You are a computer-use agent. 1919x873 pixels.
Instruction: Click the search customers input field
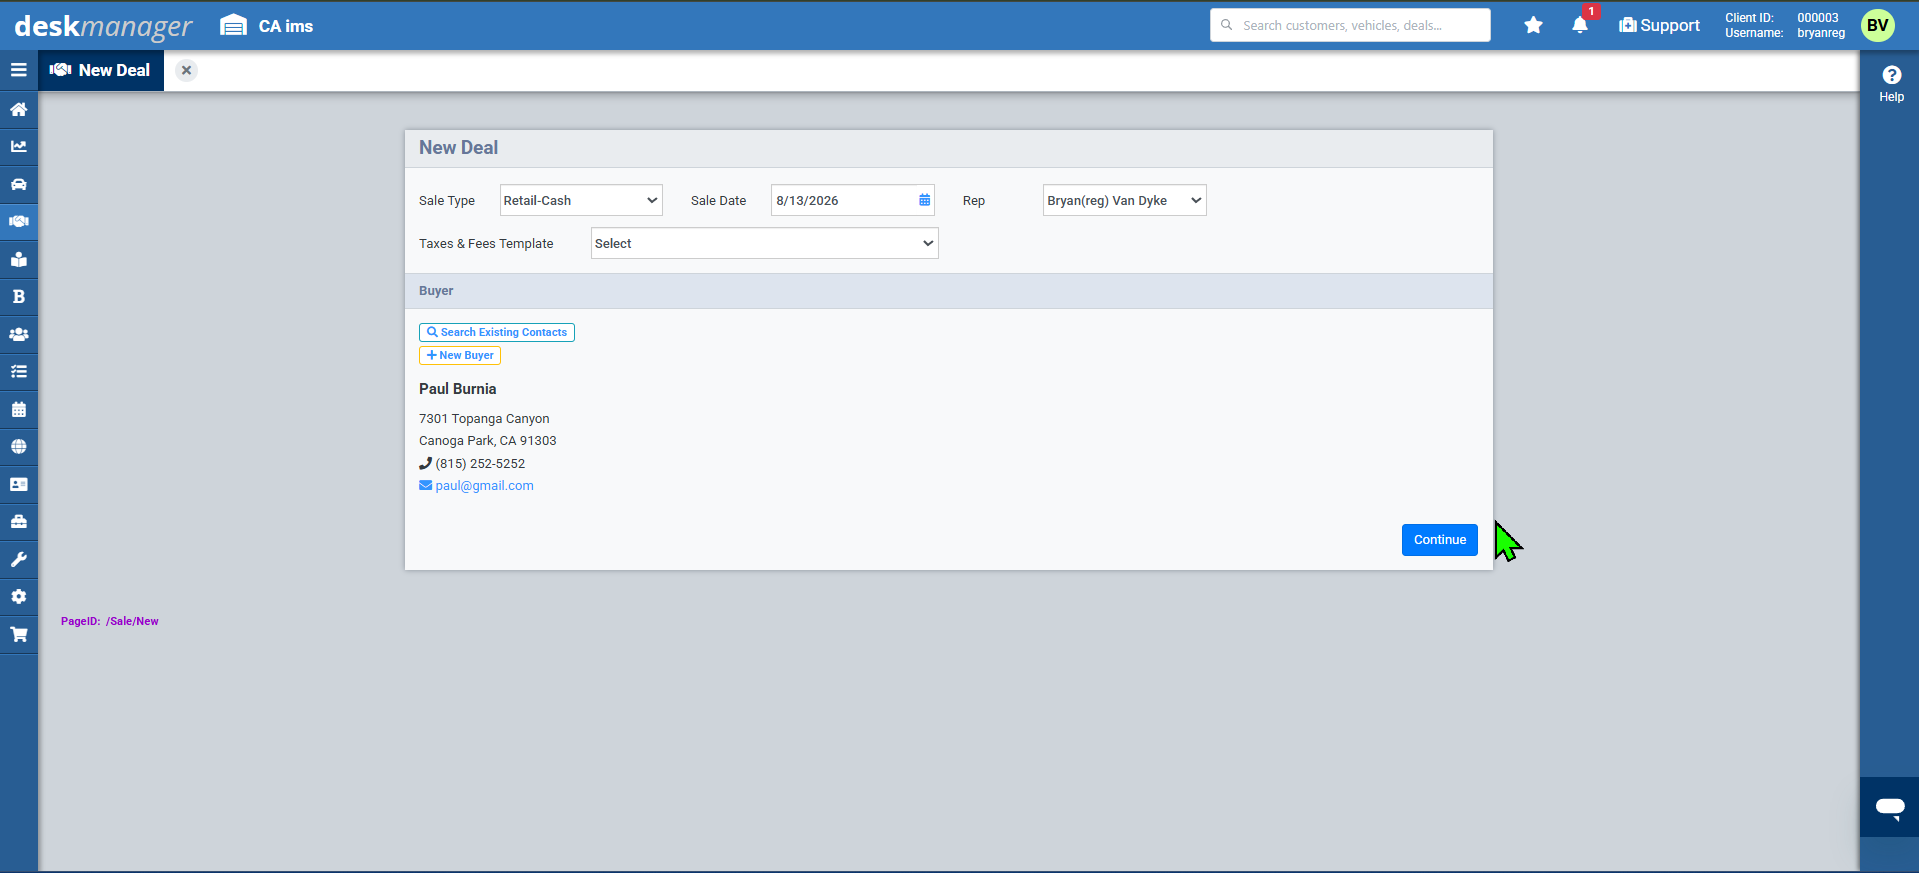coord(1350,25)
